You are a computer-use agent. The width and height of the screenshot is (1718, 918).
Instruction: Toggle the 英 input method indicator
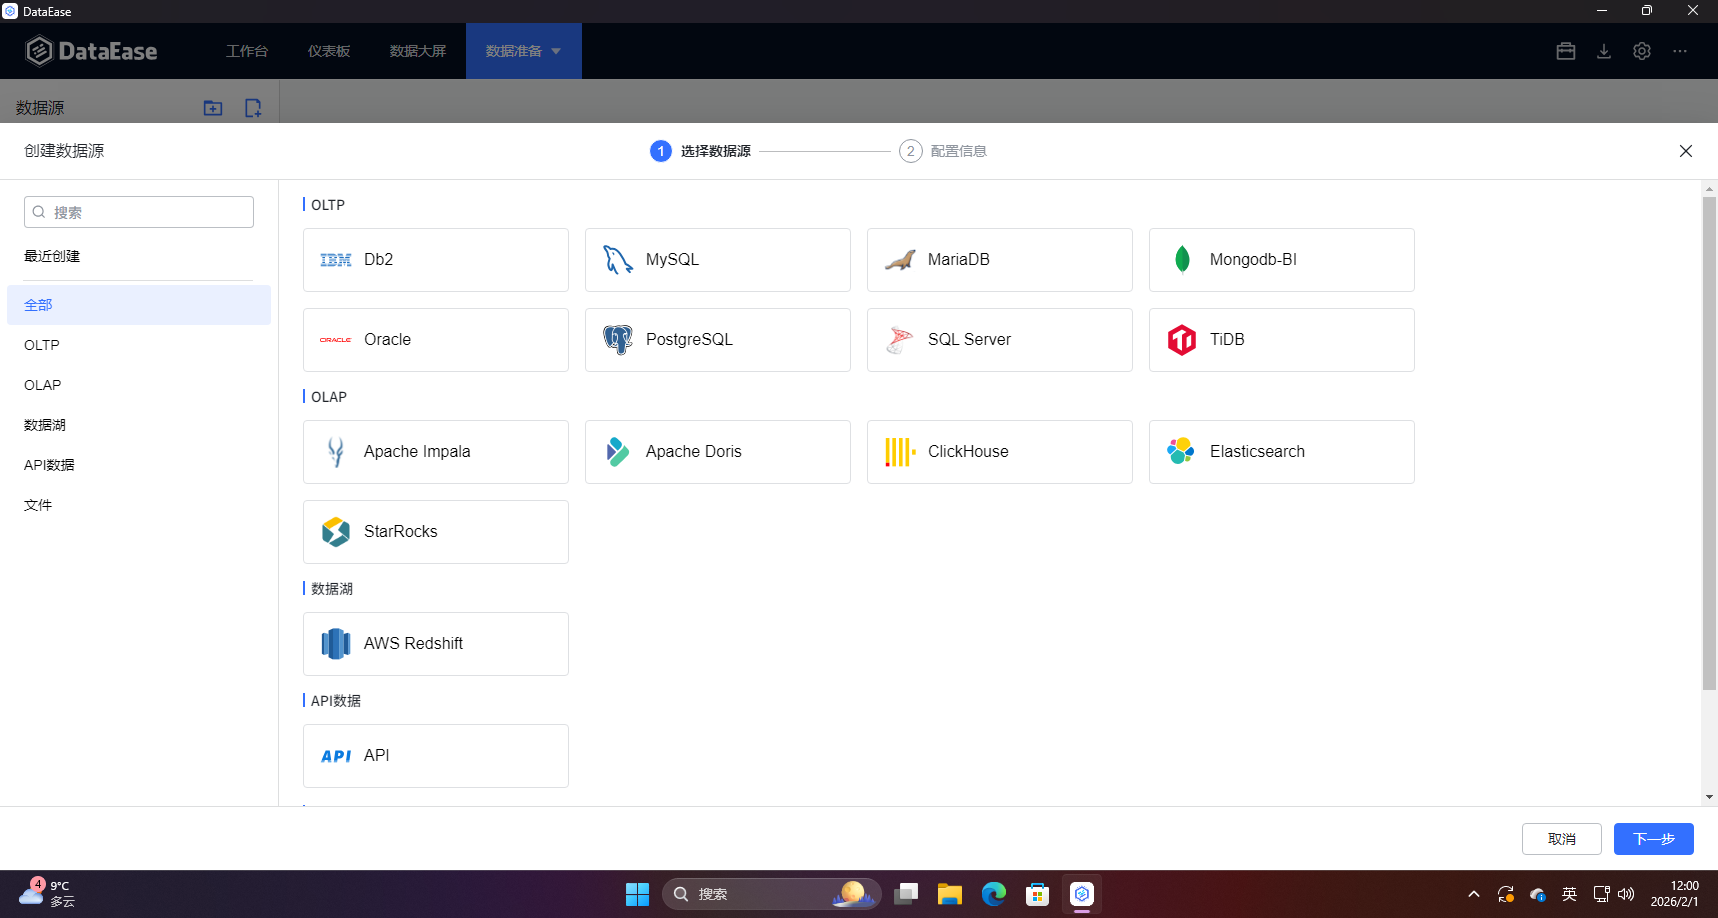click(x=1569, y=894)
